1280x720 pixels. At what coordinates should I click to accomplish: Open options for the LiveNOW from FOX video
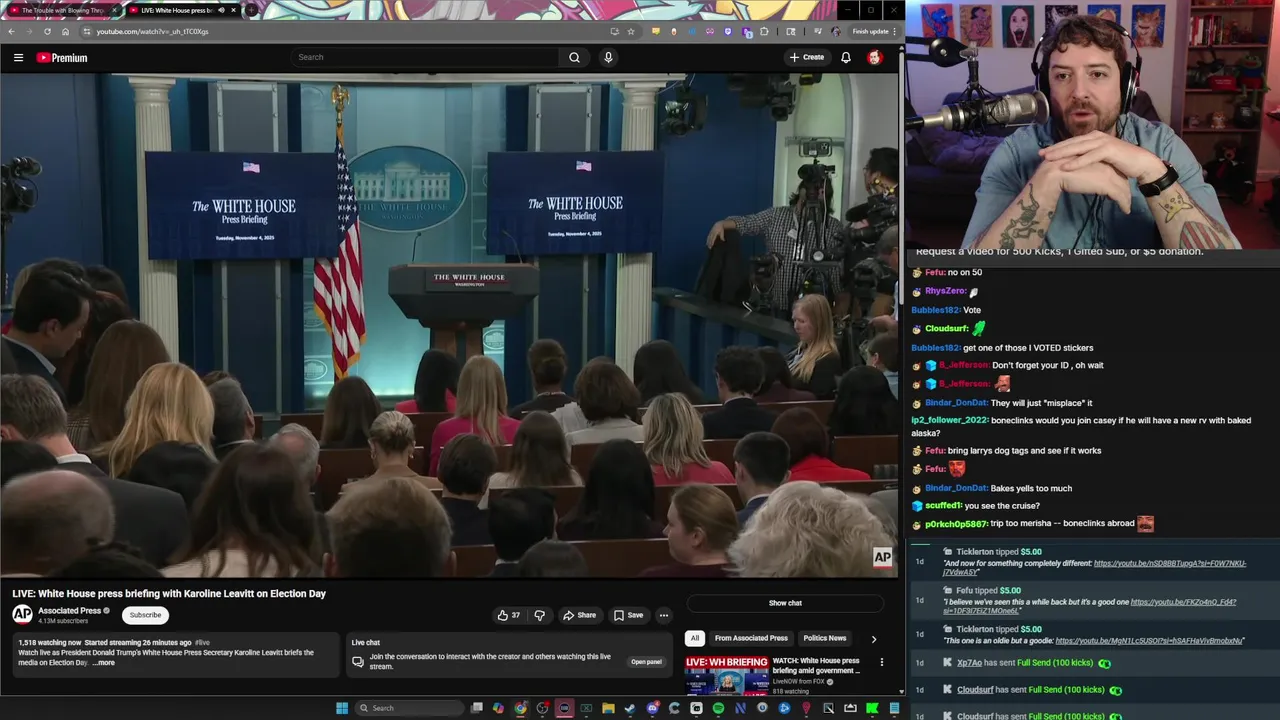pyautogui.click(x=881, y=662)
